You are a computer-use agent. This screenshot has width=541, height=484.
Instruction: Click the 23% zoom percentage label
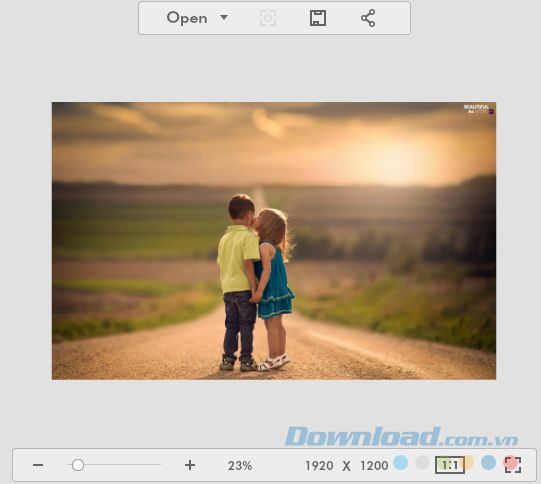tap(240, 466)
